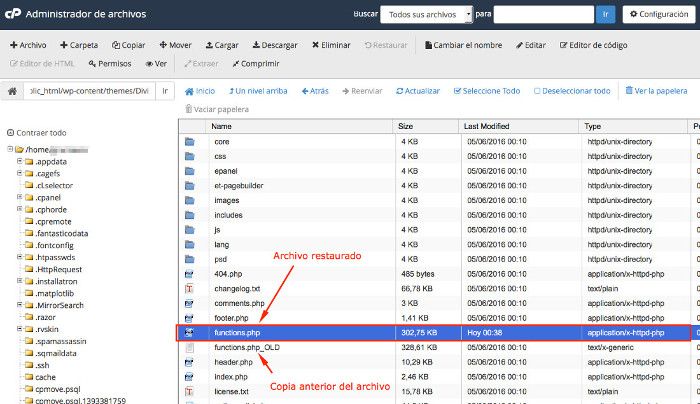Click Deseleccionar todo

pos(572,91)
